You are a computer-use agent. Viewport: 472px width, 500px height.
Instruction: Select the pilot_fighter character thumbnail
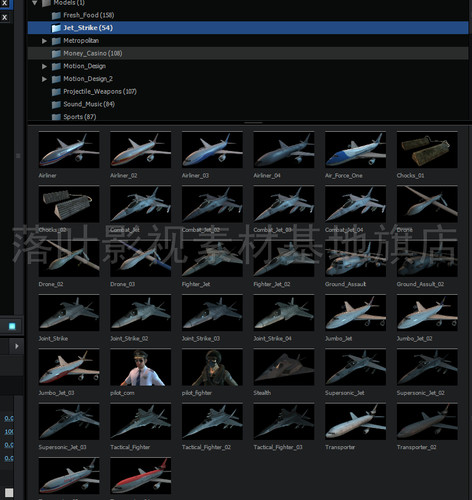click(x=212, y=367)
